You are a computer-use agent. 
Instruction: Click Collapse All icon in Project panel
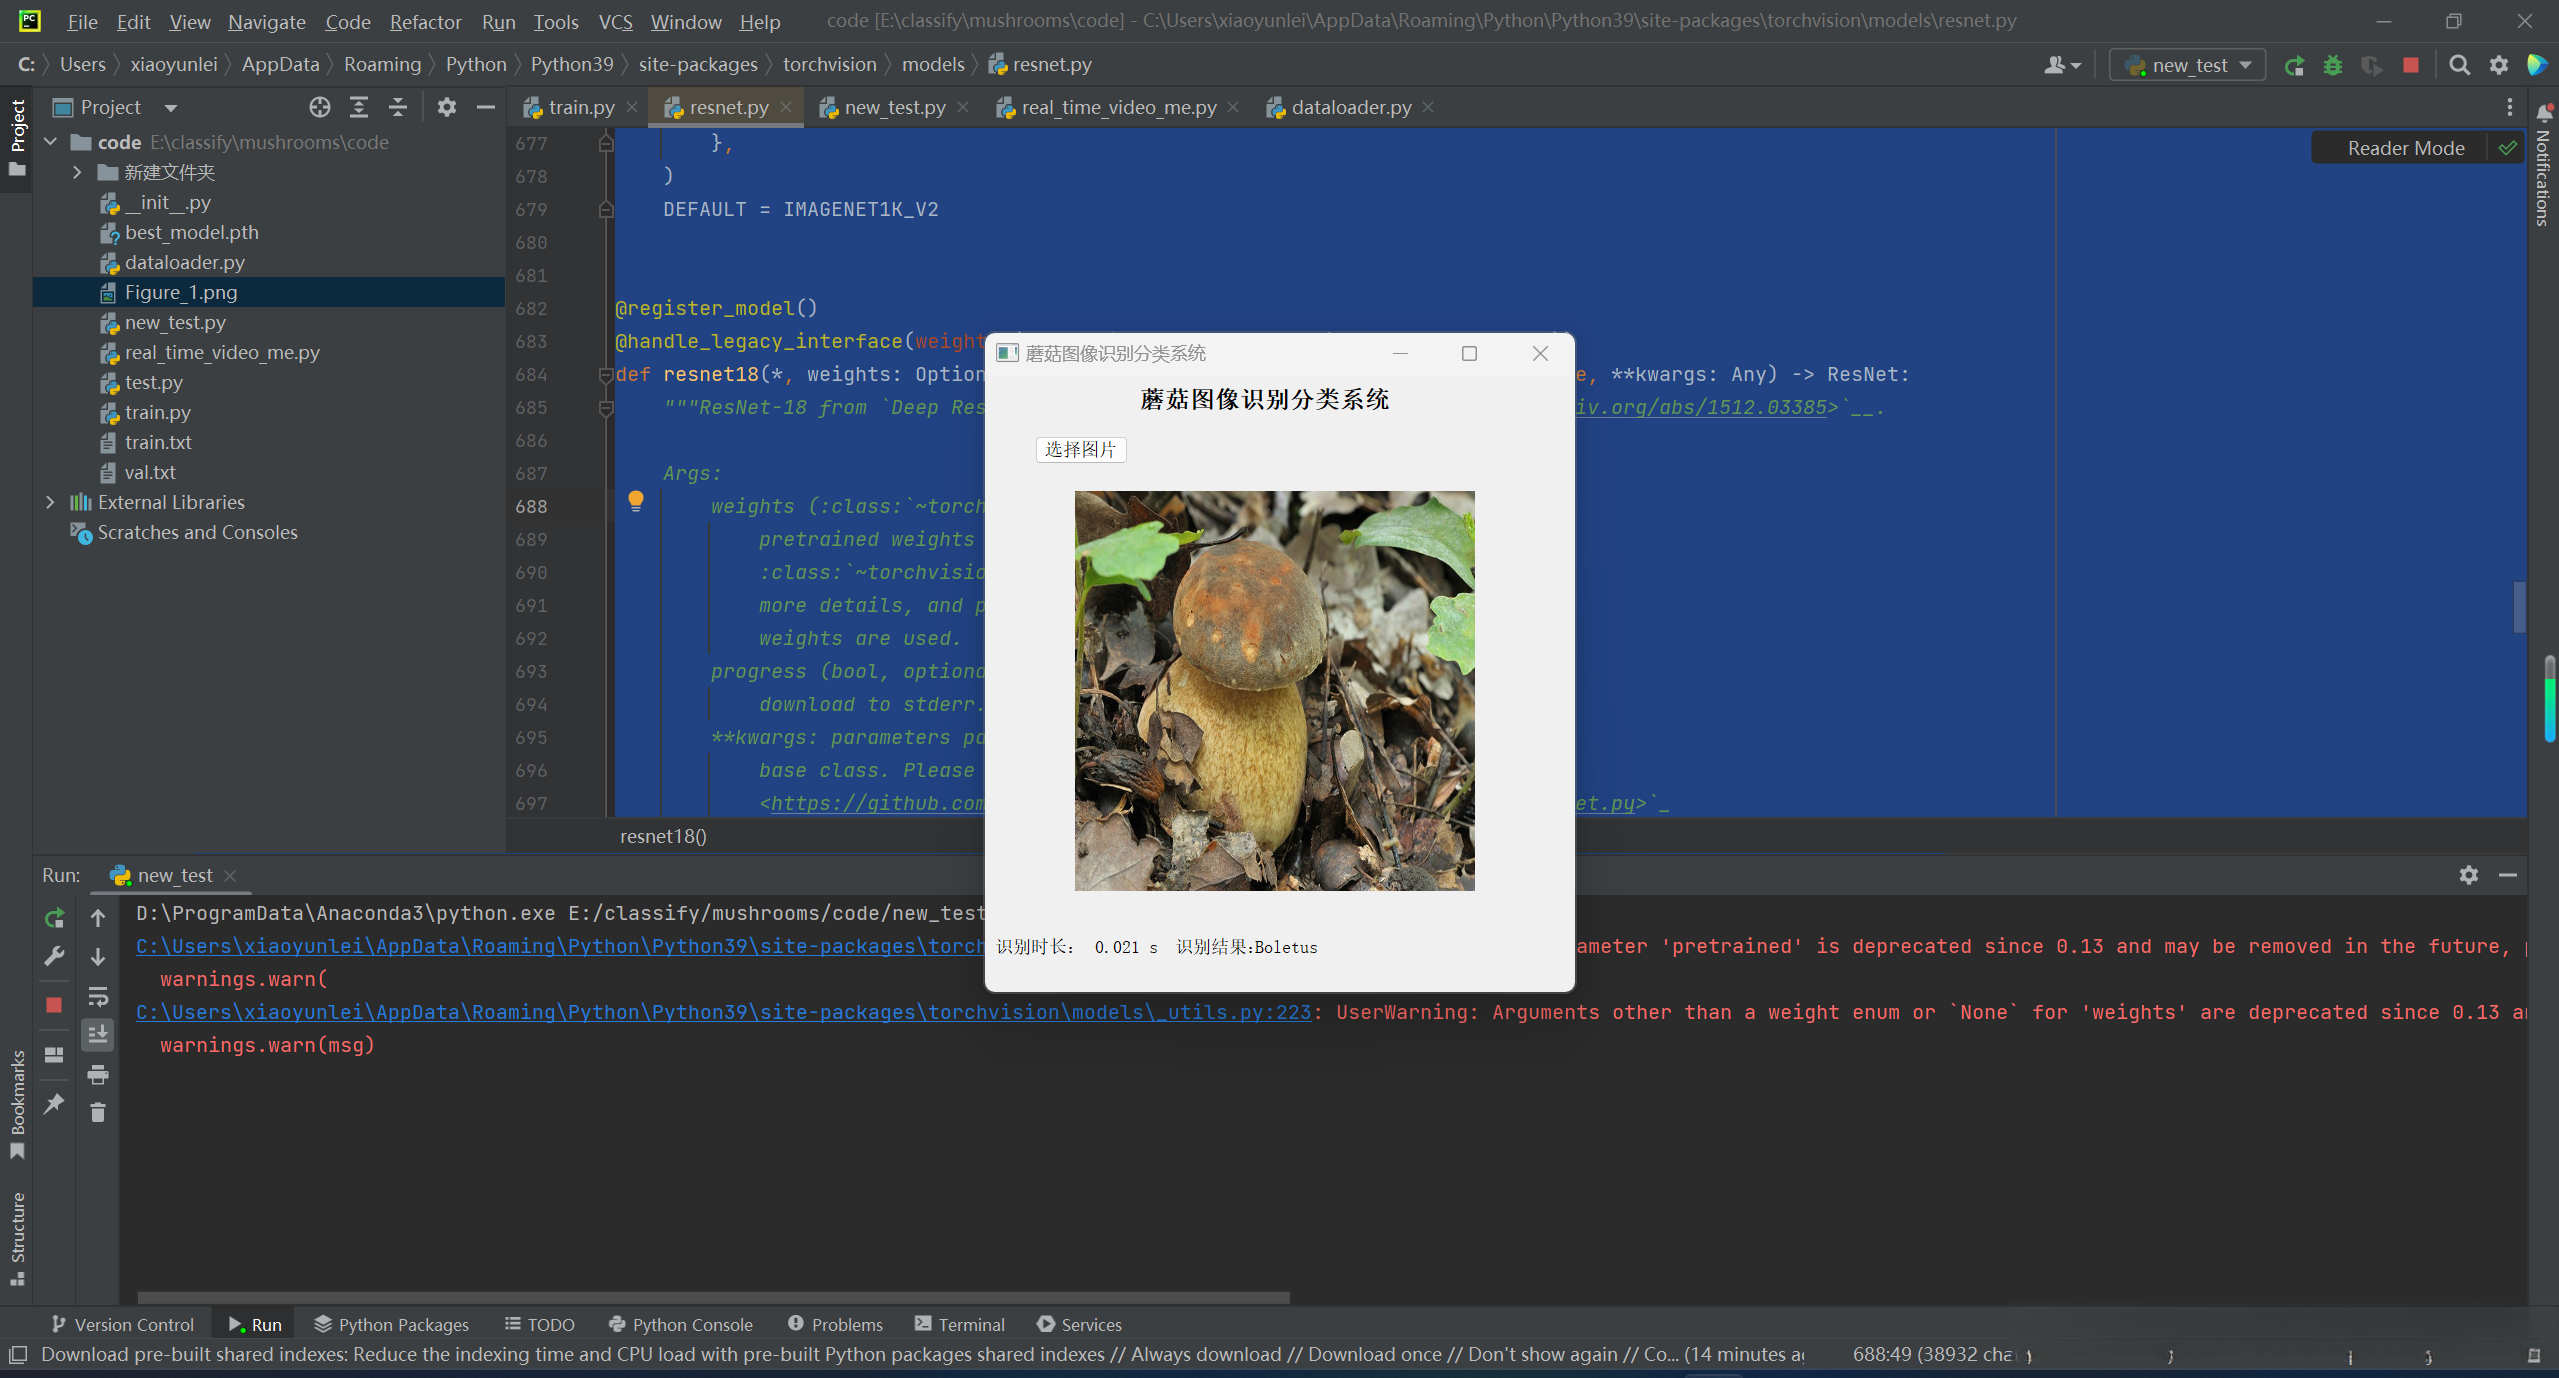(x=398, y=107)
